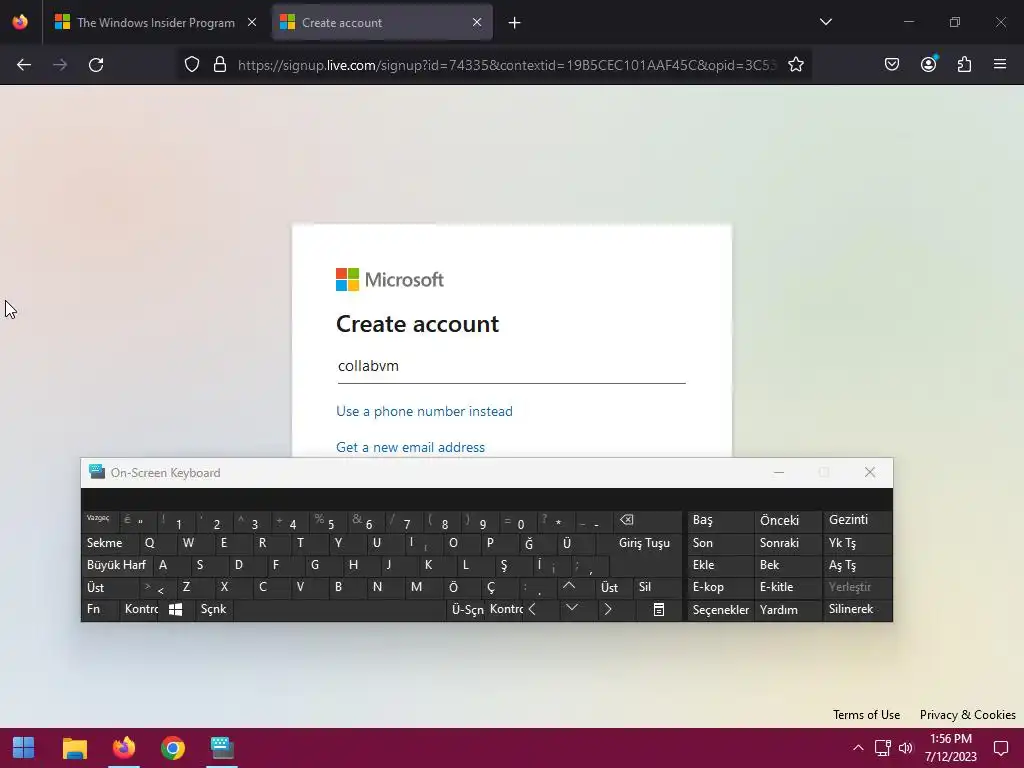Screen dimensions: 1024x768
Task: Open the tracking protection shield icon
Action: pyautogui.click(x=191, y=65)
